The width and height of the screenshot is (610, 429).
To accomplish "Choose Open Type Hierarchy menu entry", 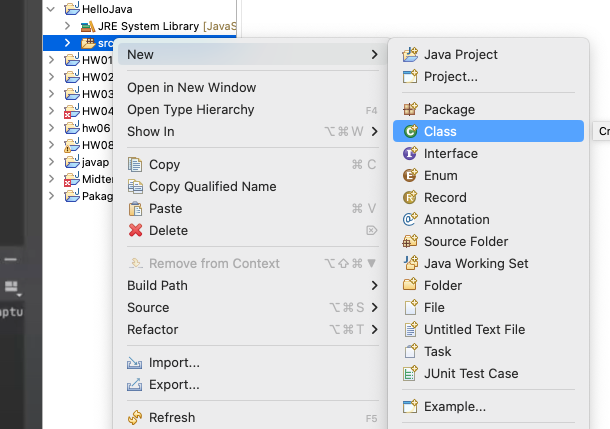I will 190,109.
